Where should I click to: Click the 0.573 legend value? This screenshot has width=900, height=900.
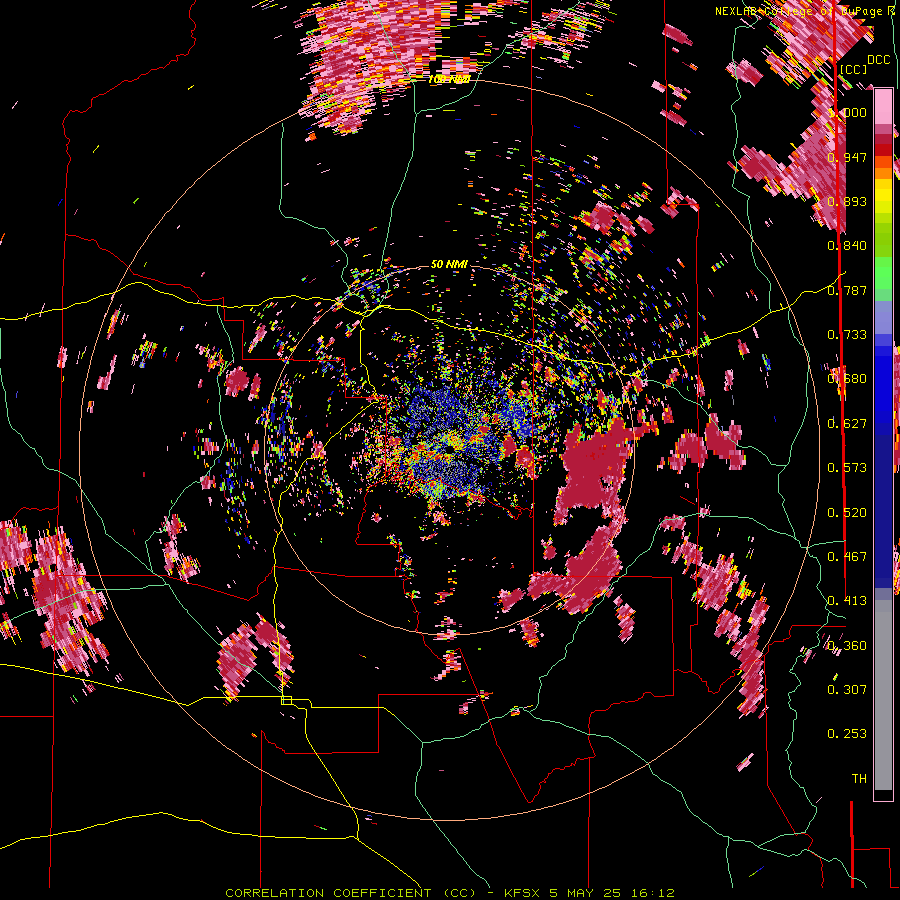click(847, 468)
